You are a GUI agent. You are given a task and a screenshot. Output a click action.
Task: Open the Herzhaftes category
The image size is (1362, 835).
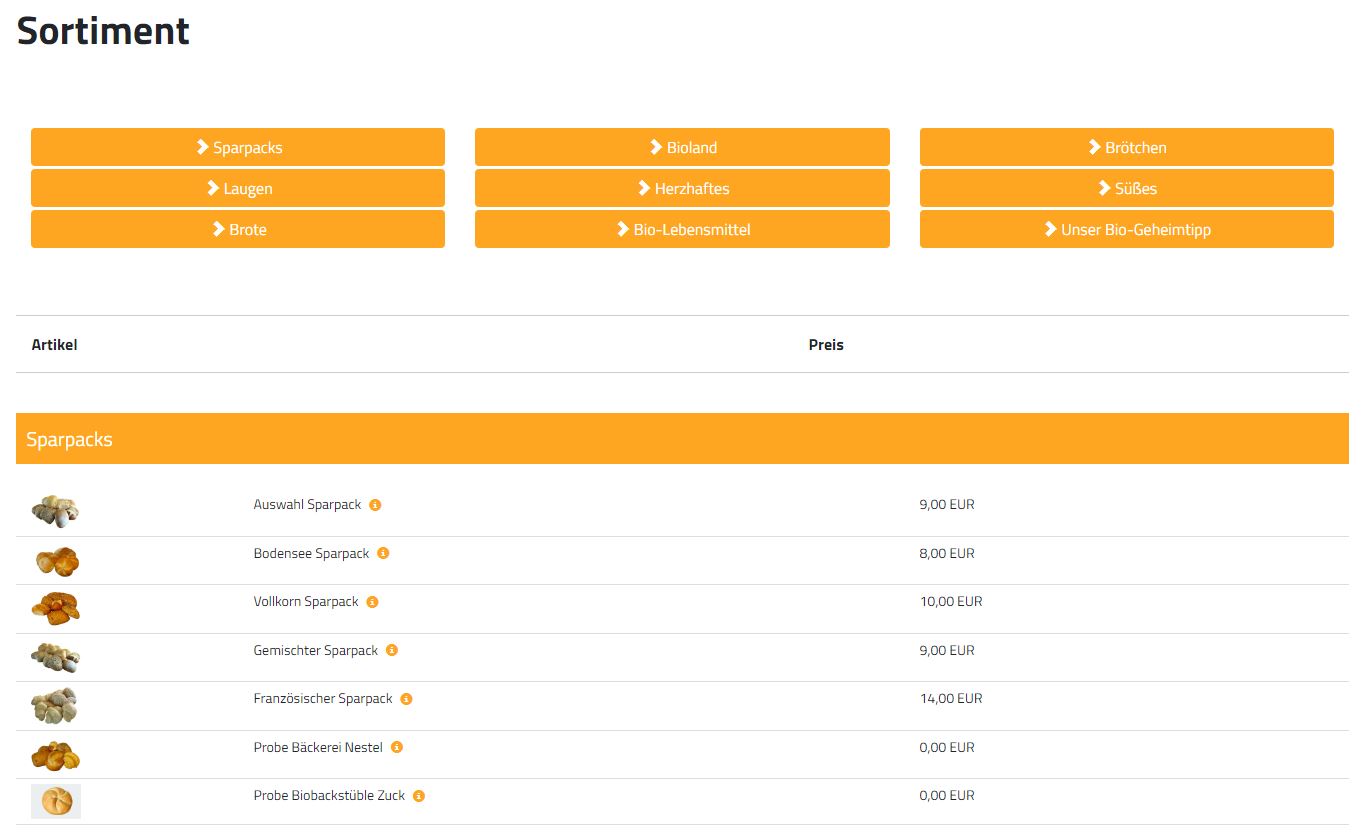coord(682,188)
